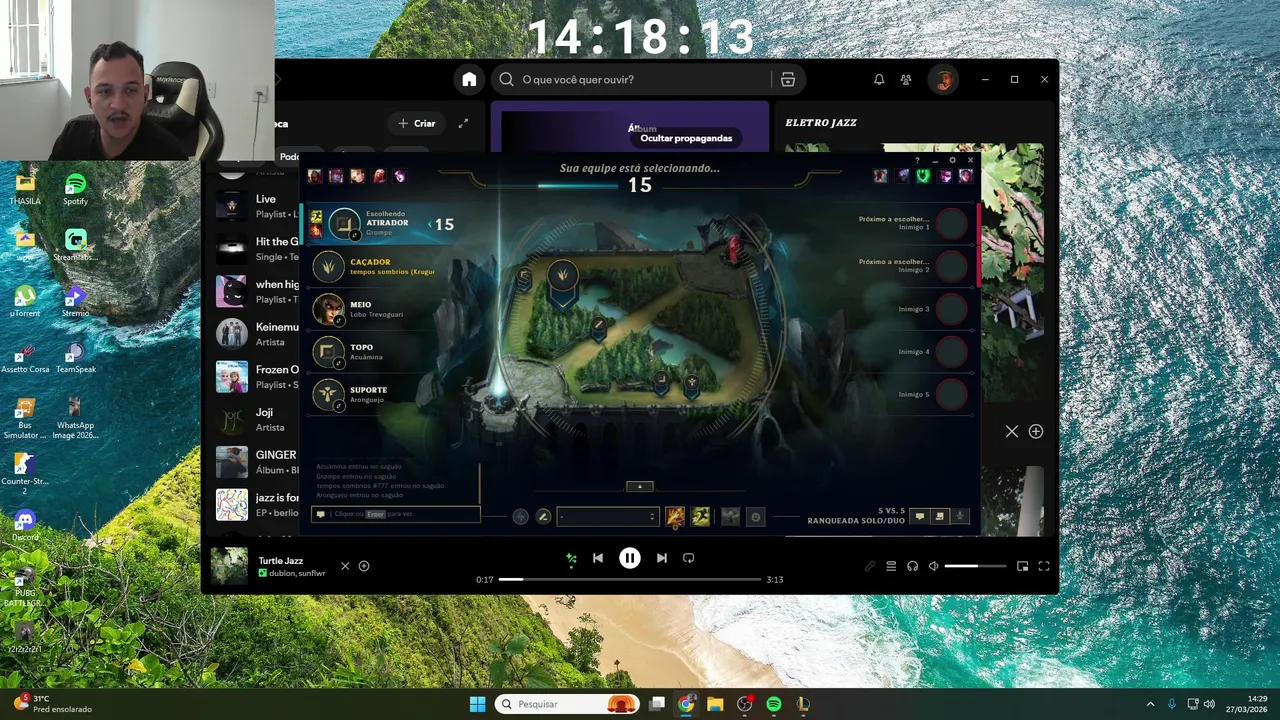Expand the skin selection arrow above rune bar
The image size is (1280, 720).
(640, 487)
